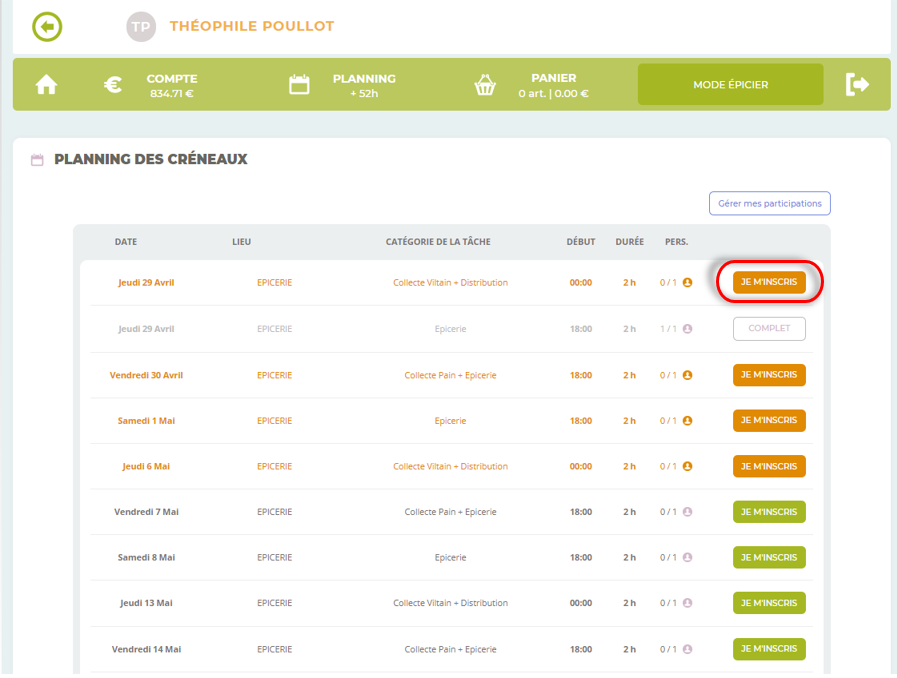The height and width of the screenshot is (678, 897).
Task: Click small calendar icon beside Planning des créneaux
Action: (37, 160)
